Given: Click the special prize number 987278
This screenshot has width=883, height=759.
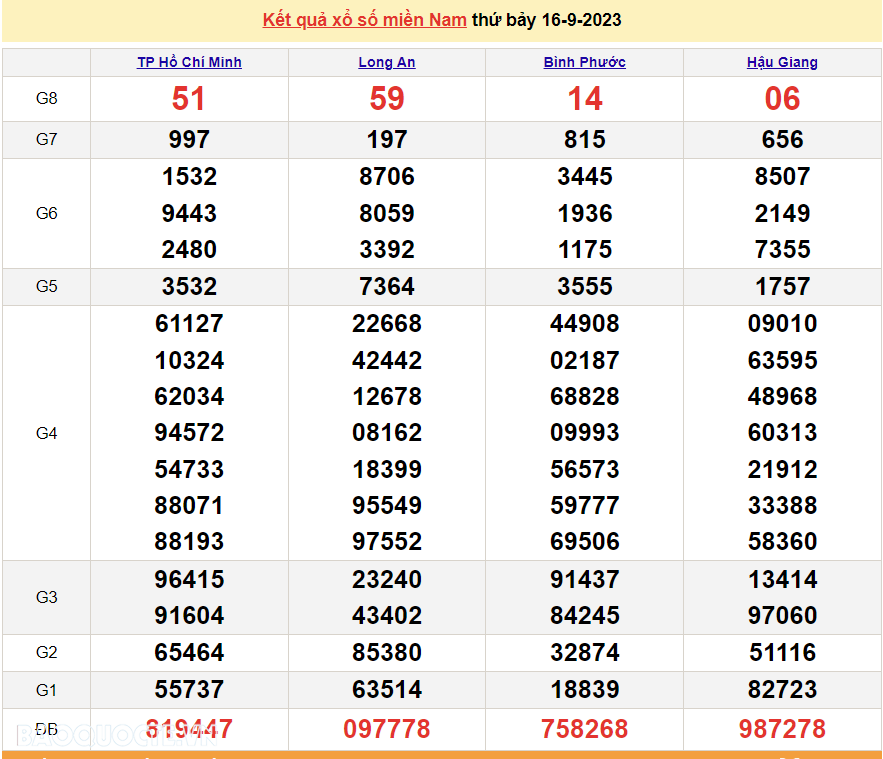Looking at the screenshot, I should [x=782, y=729].
